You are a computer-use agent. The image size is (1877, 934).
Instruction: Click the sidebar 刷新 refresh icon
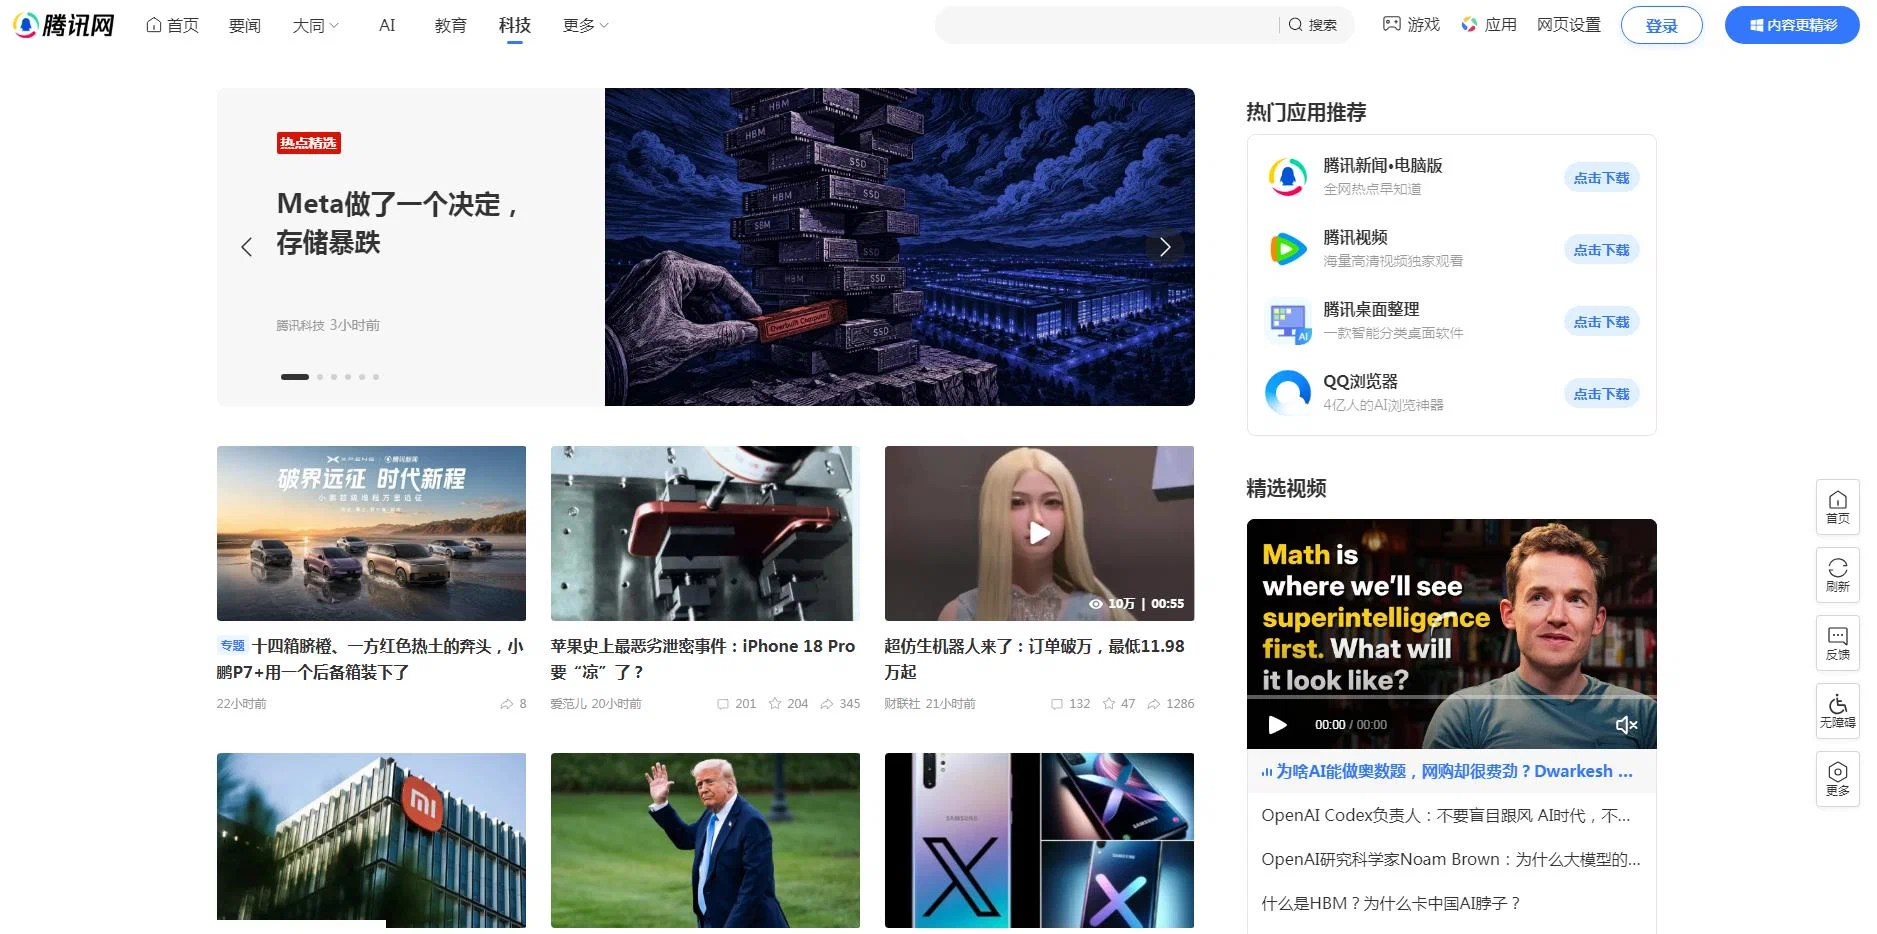[x=1838, y=575]
